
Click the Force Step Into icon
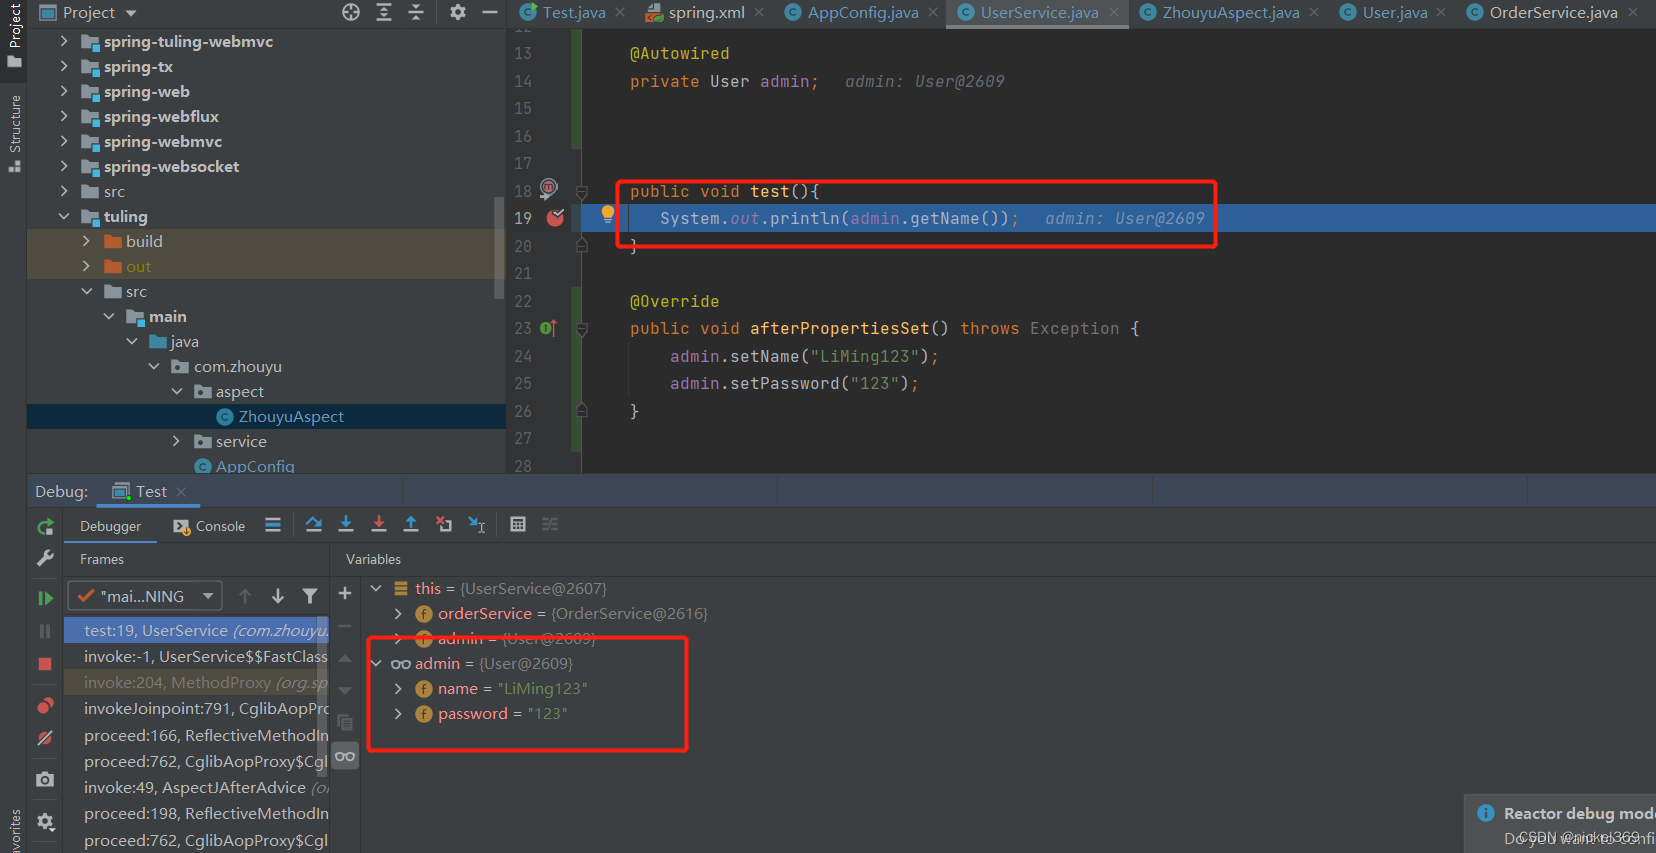(x=379, y=524)
